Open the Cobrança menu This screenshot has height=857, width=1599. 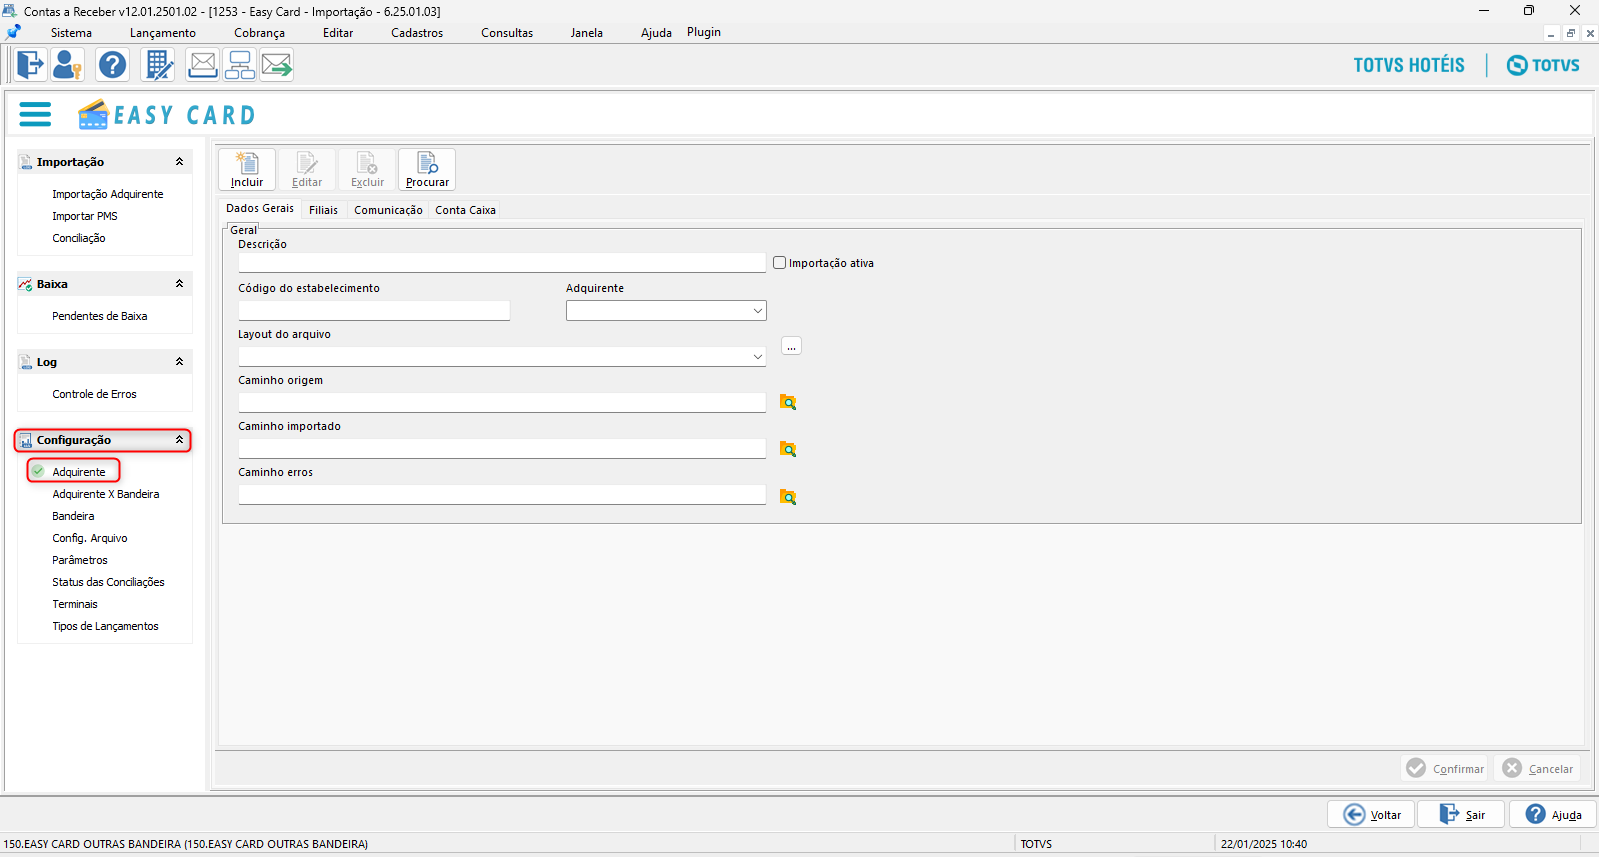pos(260,33)
